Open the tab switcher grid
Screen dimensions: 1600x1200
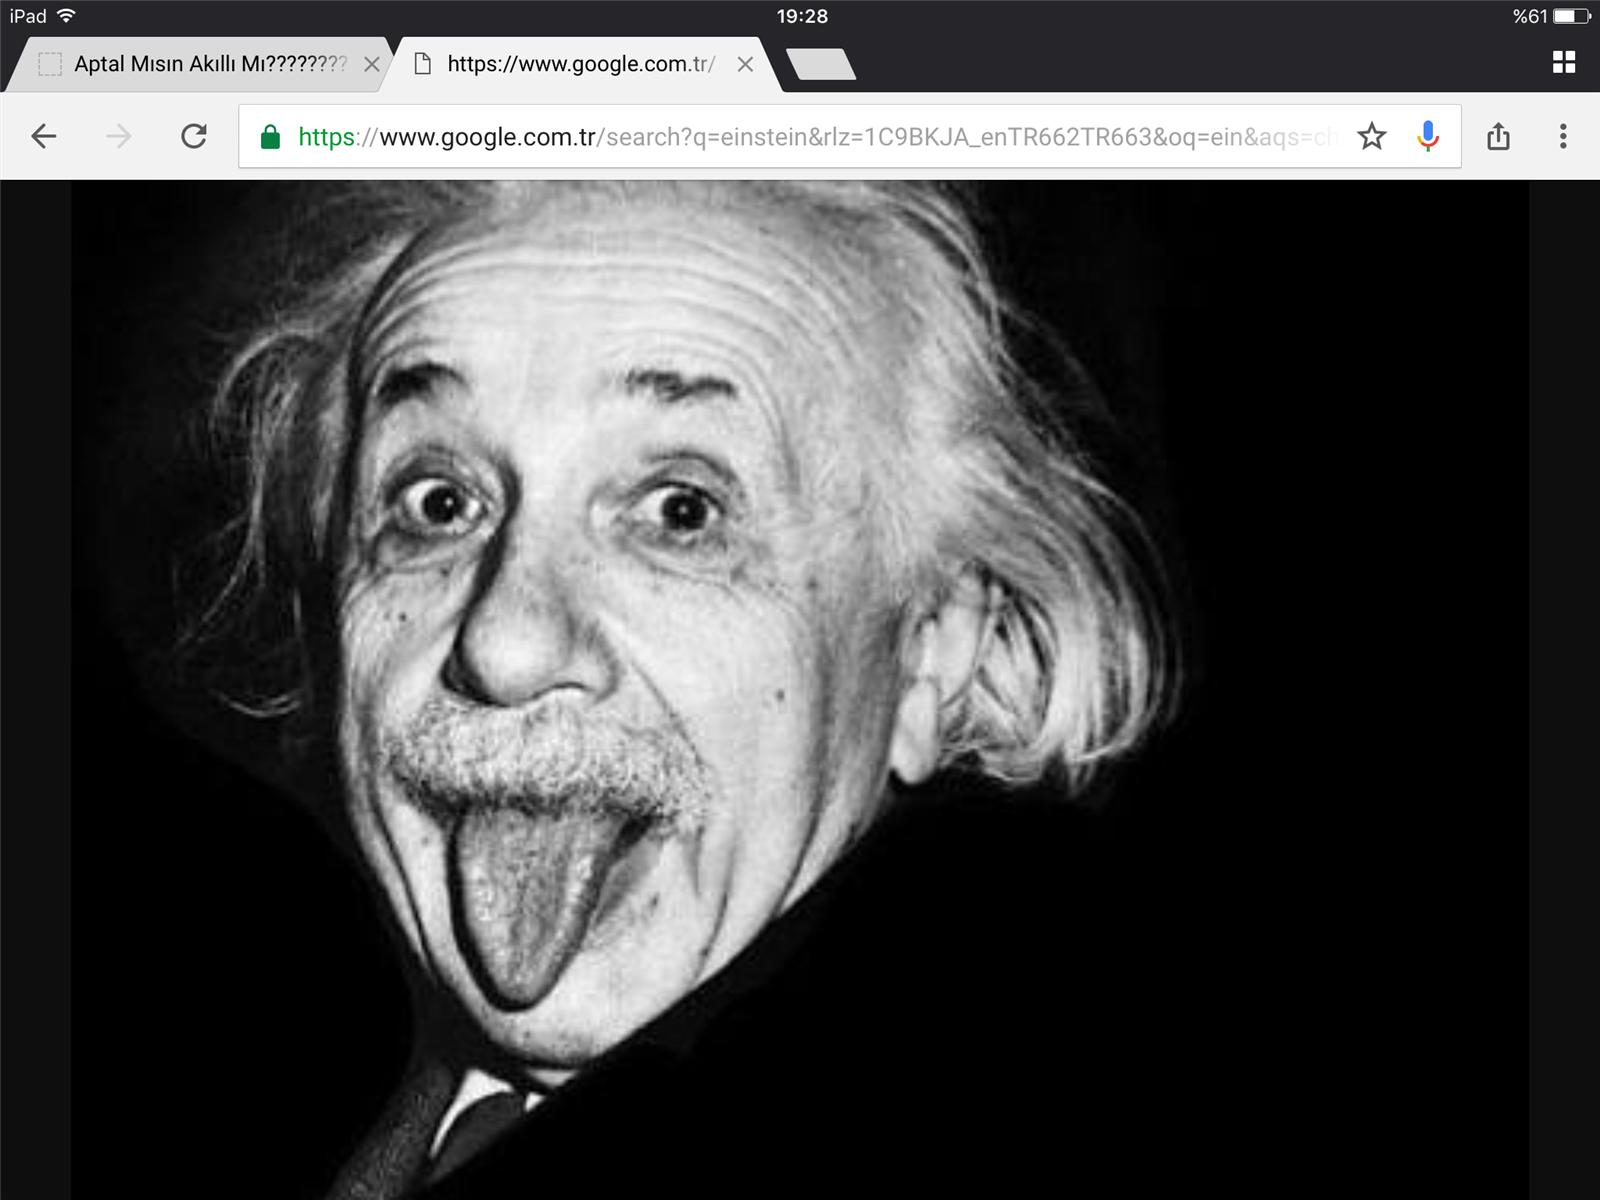(1564, 62)
